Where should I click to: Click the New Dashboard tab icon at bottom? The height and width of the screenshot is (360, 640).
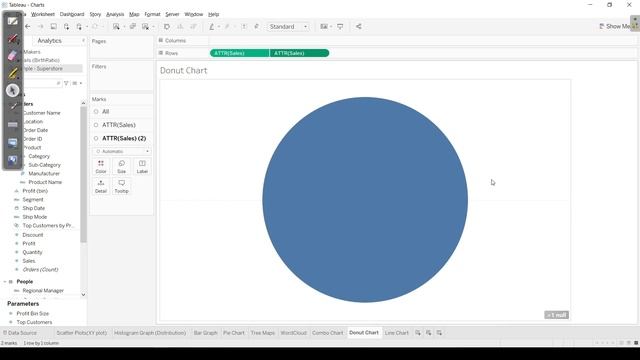pos(429,333)
